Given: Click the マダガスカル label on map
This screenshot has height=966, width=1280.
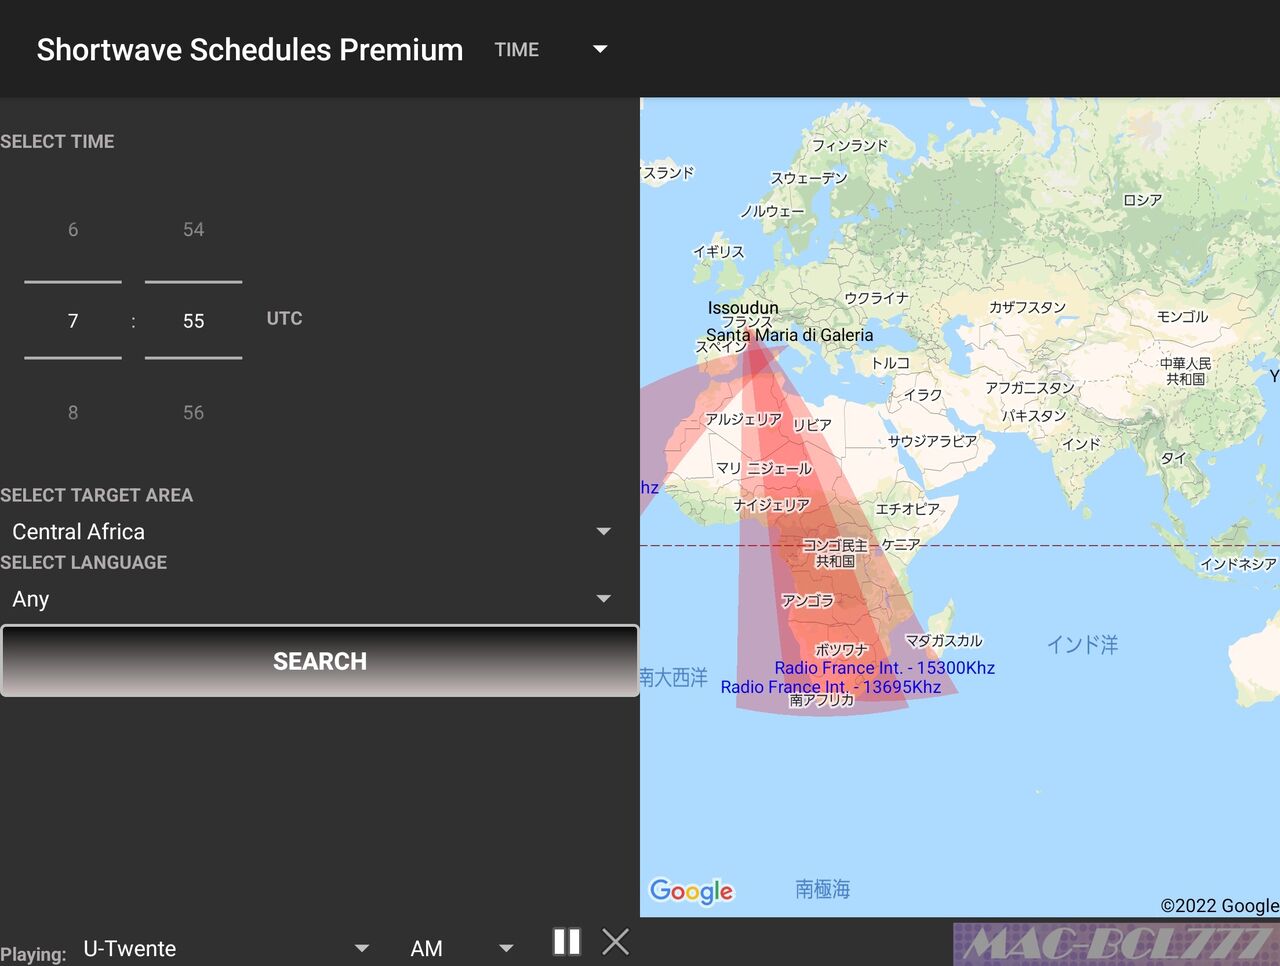Looking at the screenshot, I should click(944, 641).
